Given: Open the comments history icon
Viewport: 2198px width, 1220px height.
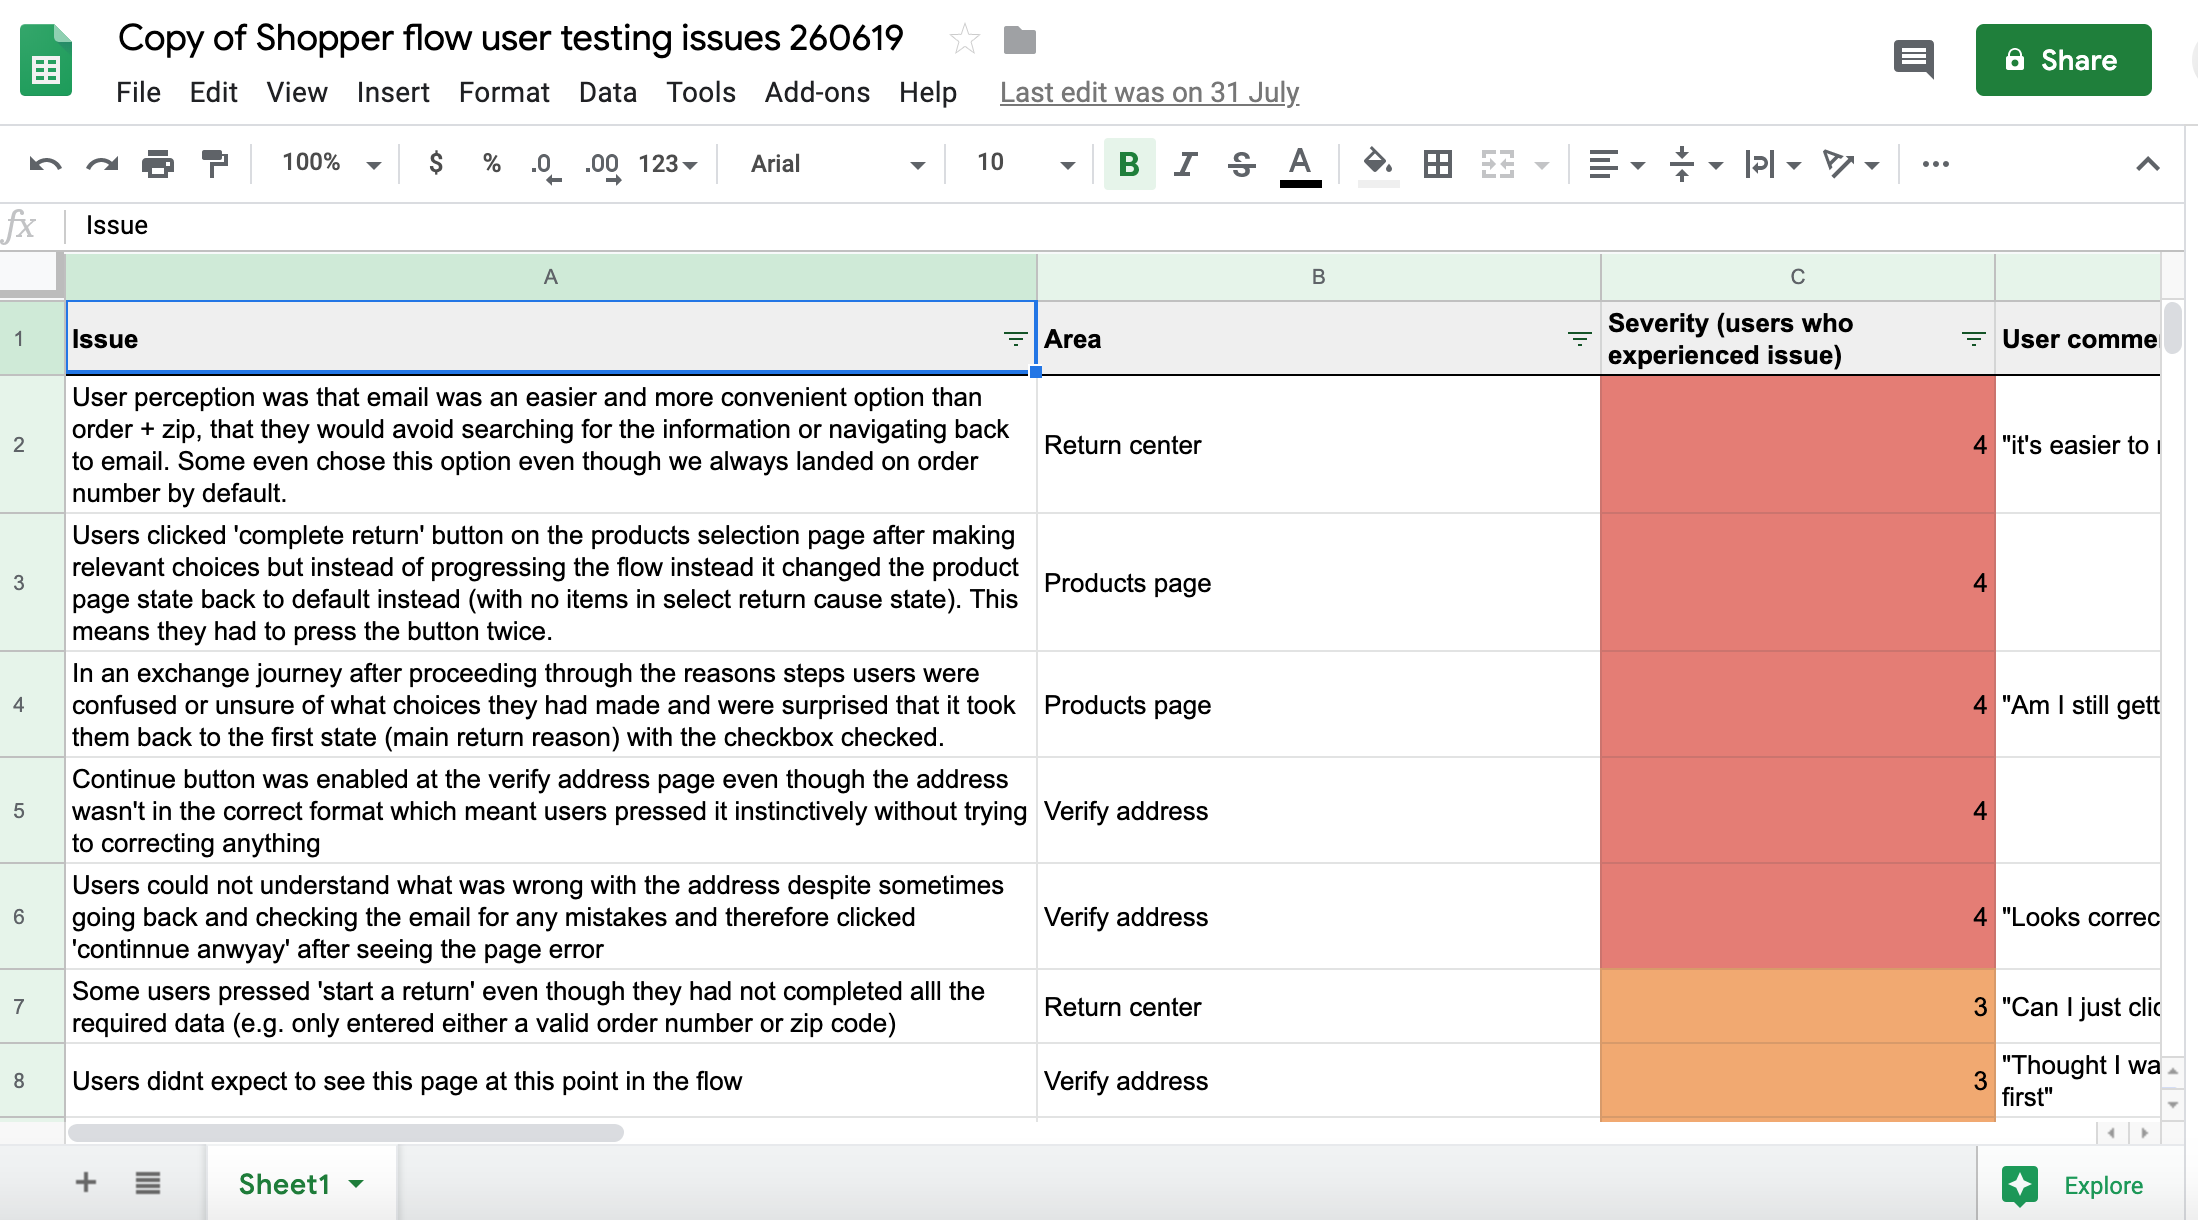Looking at the screenshot, I should [1914, 60].
